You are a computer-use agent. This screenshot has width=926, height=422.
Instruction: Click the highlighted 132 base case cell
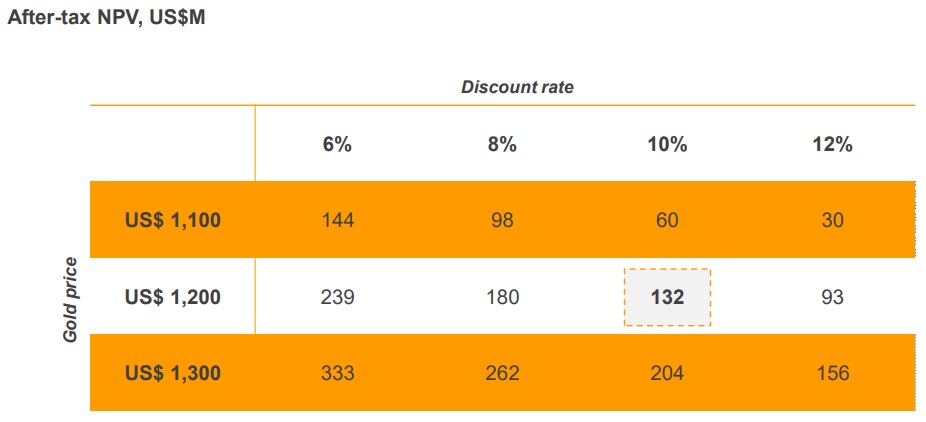[667, 297]
